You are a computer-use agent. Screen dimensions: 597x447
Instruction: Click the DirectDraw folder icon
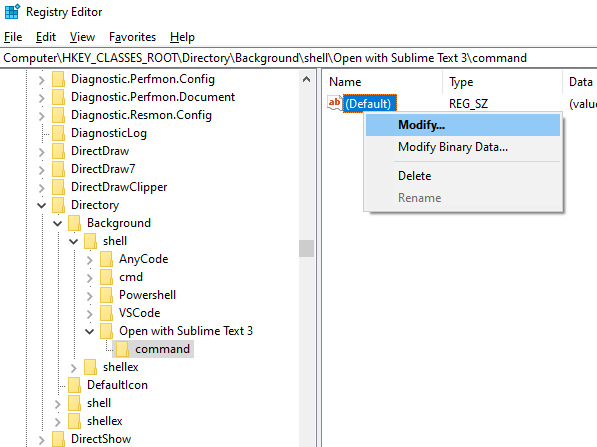[x=58, y=151]
